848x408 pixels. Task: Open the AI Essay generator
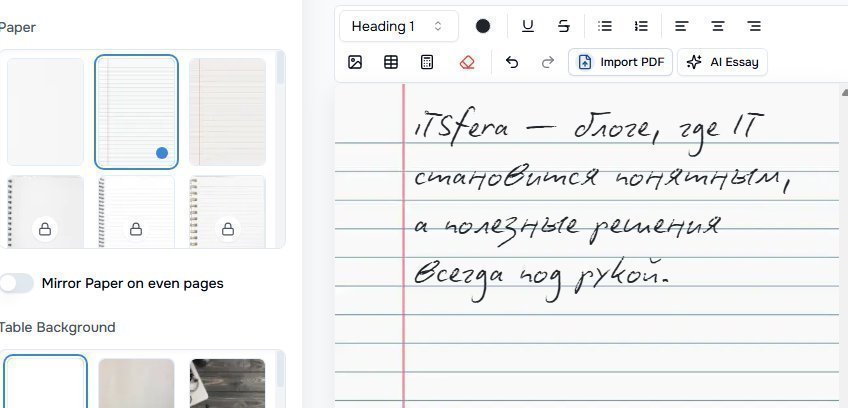722,62
